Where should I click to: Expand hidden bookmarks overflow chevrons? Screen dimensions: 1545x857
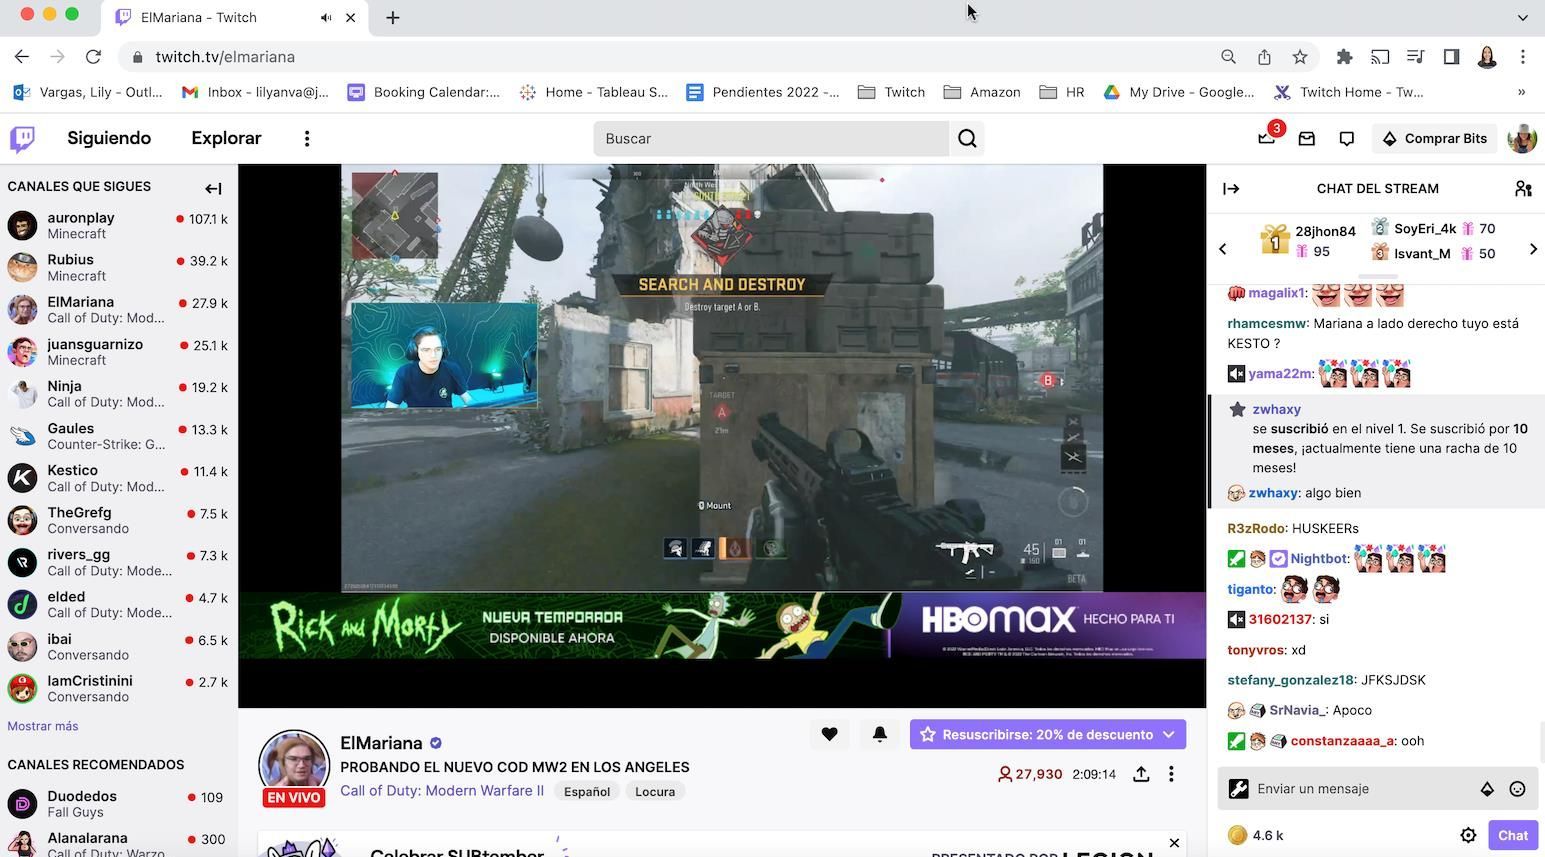click(1521, 92)
